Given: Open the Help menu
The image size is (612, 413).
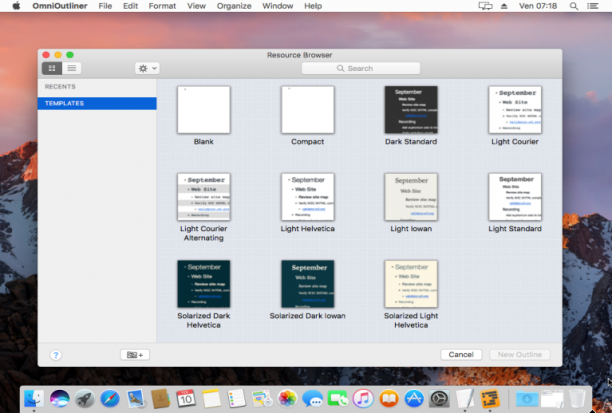Looking at the screenshot, I should (x=313, y=6).
